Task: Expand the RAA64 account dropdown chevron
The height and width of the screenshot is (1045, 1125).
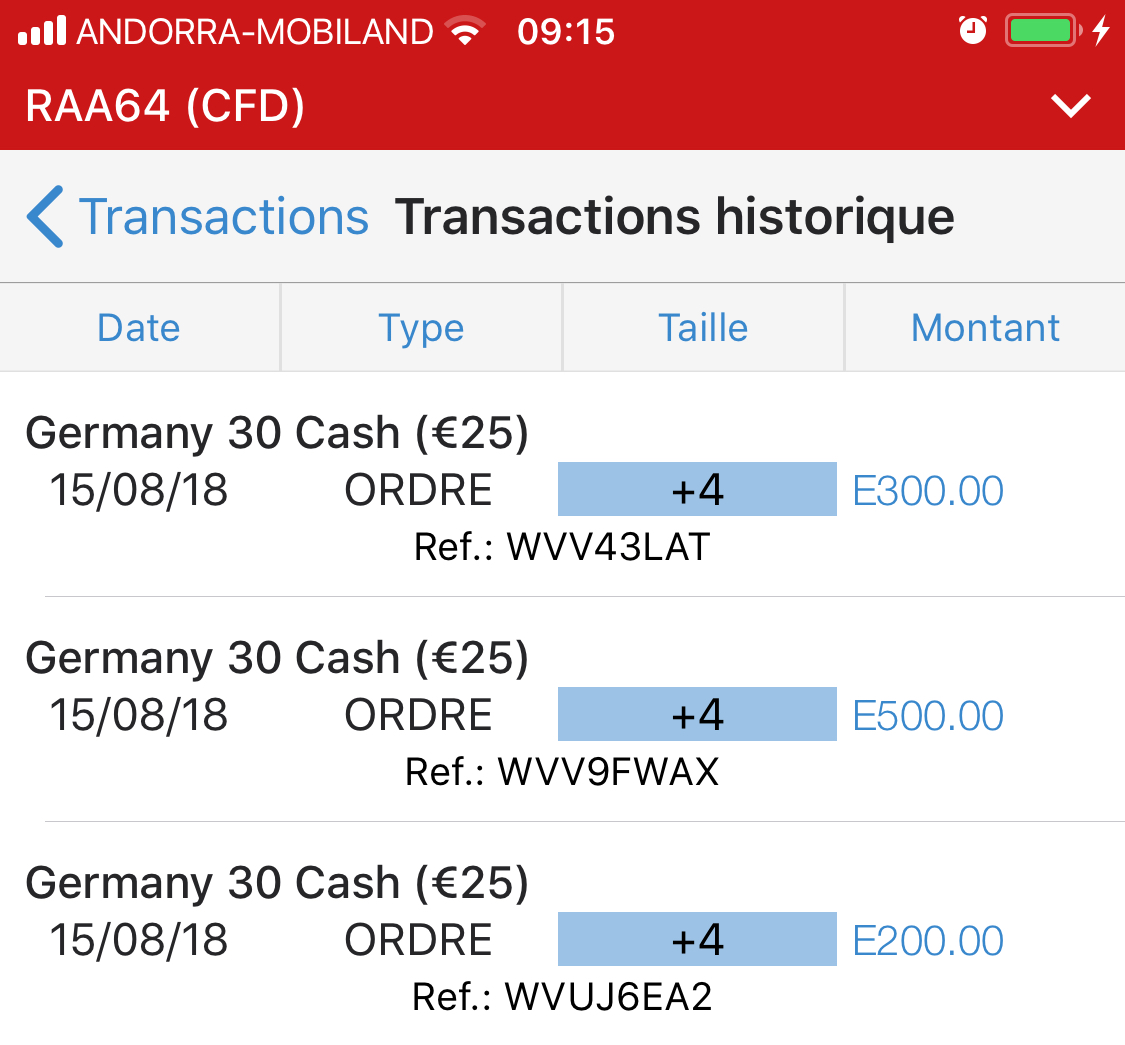Action: tap(1071, 105)
